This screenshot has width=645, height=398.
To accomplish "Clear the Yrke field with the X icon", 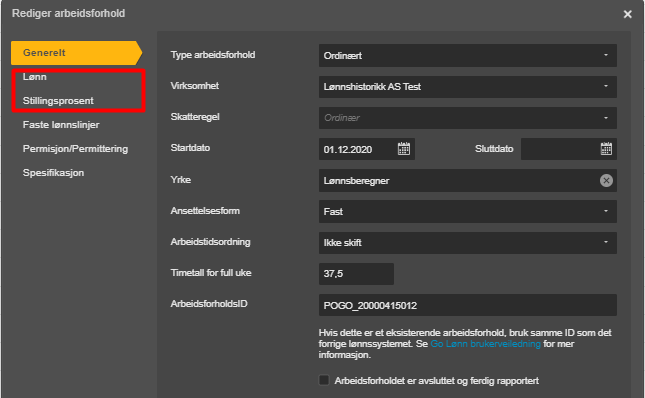I will click(x=606, y=180).
